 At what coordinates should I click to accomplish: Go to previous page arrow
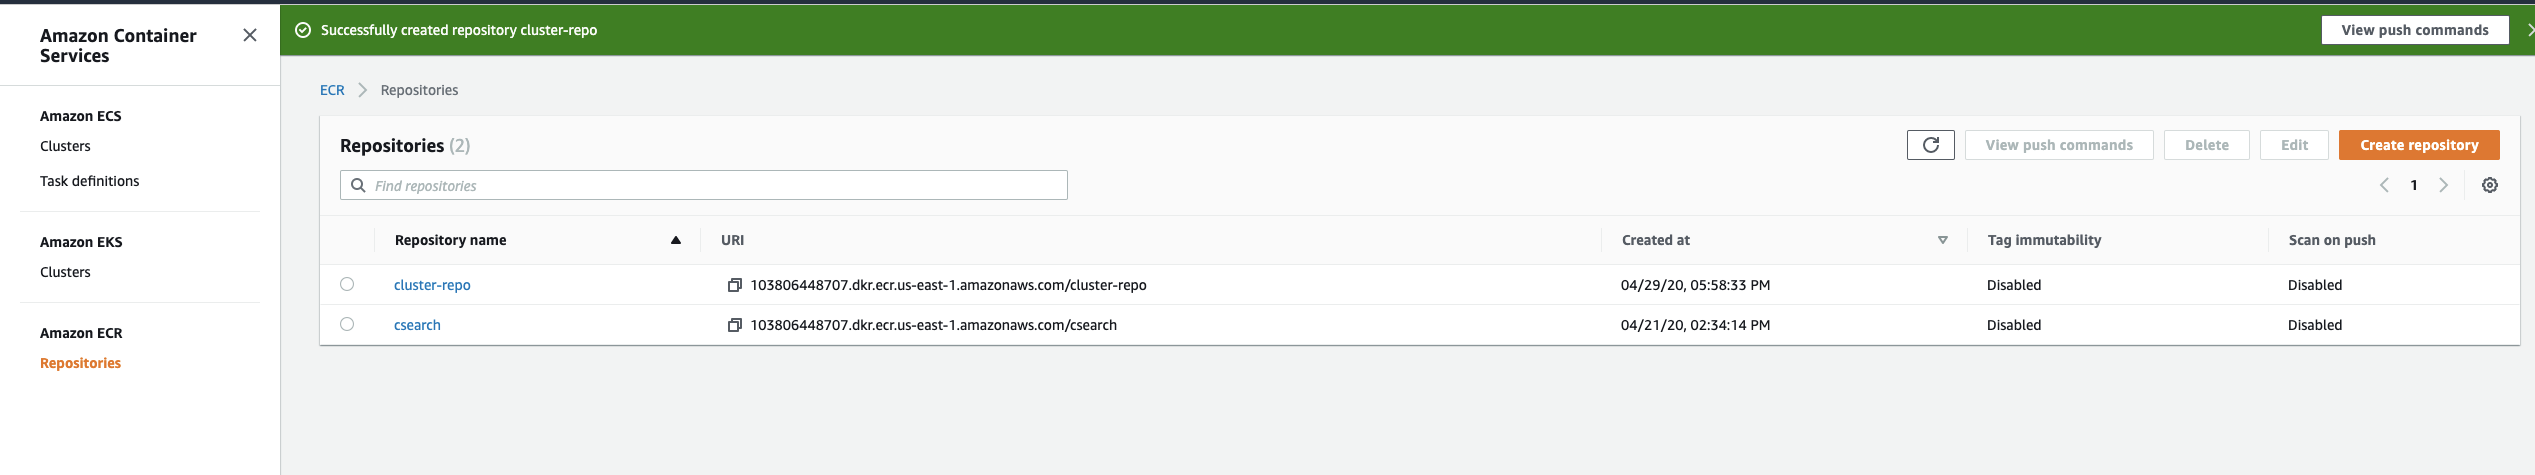2384,185
